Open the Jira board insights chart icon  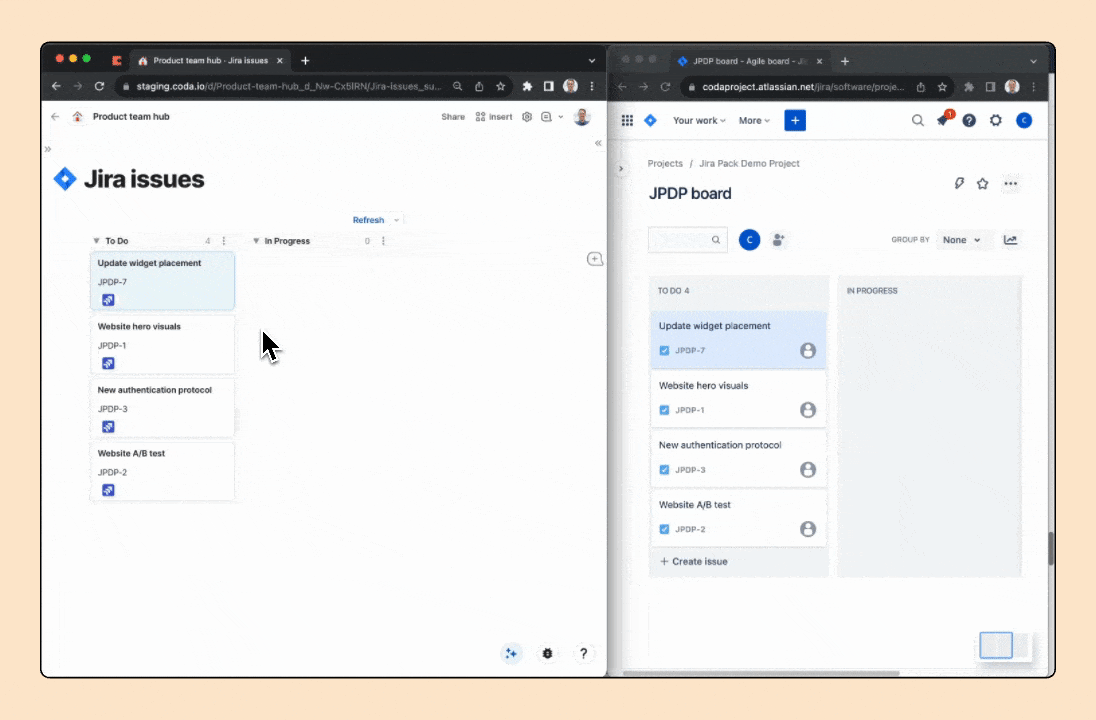(1010, 240)
